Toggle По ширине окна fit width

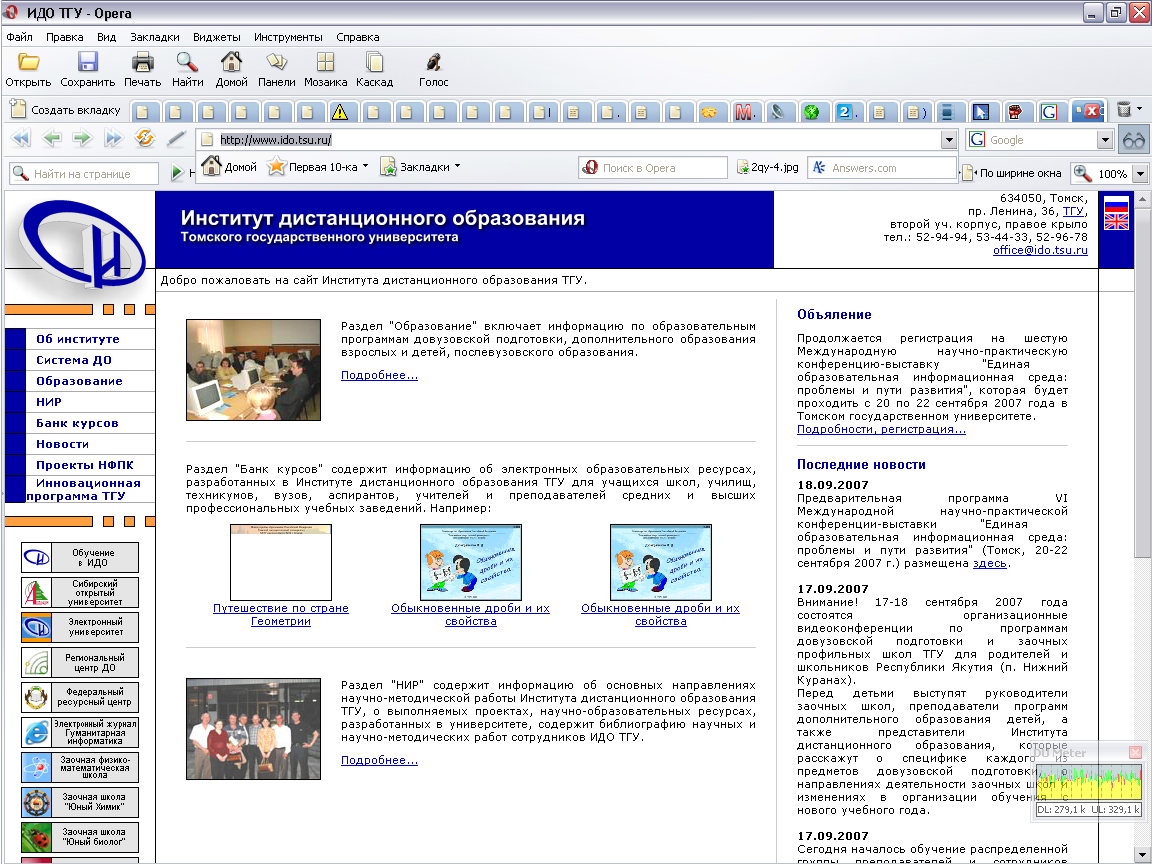pyautogui.click(x=1012, y=173)
